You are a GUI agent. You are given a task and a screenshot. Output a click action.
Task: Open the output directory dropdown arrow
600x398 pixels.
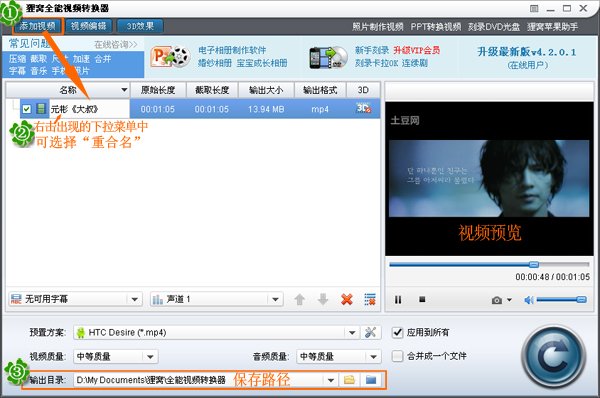331,380
